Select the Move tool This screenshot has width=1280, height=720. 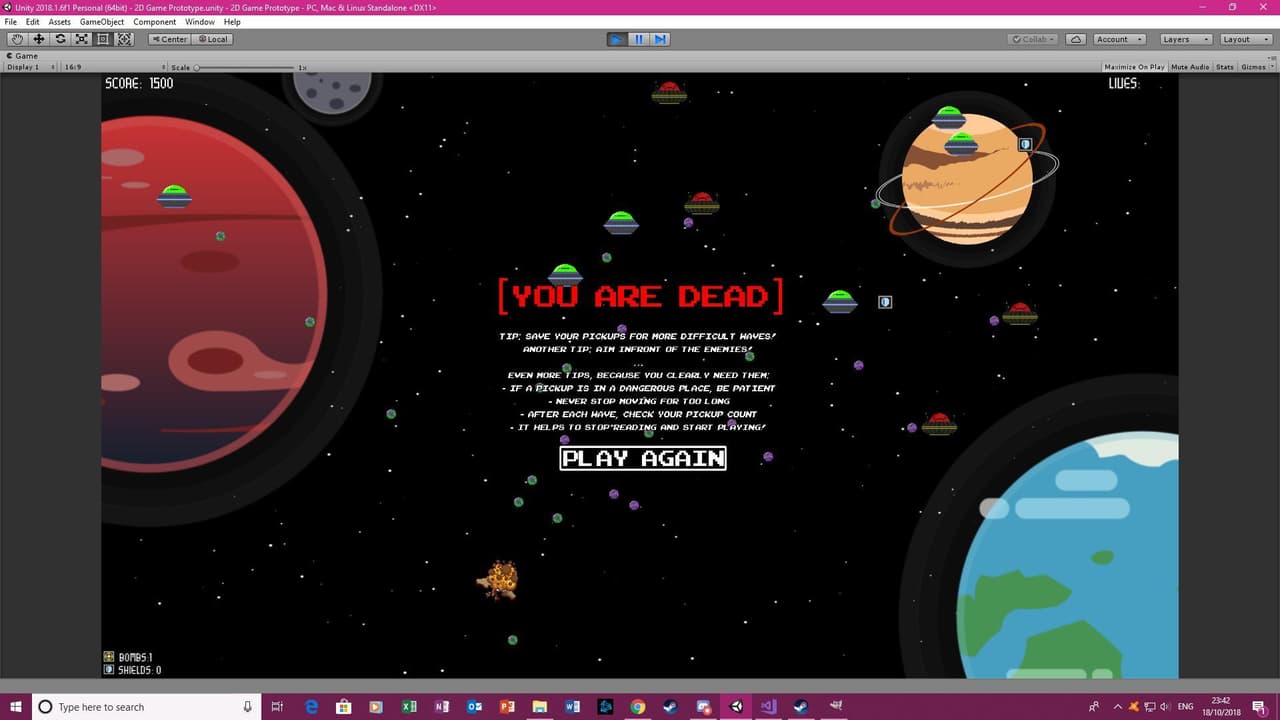39,39
